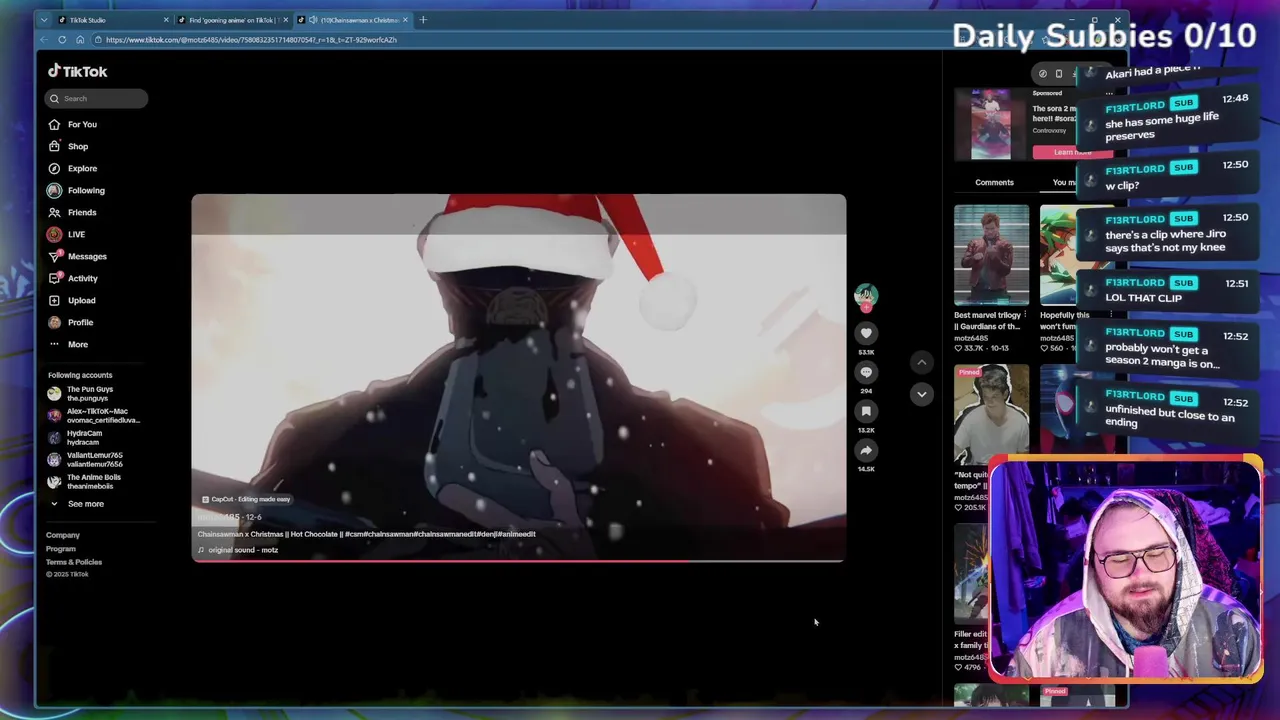1280x720 pixels.
Task: Click the streamer webcam overlay
Action: tap(1126, 570)
